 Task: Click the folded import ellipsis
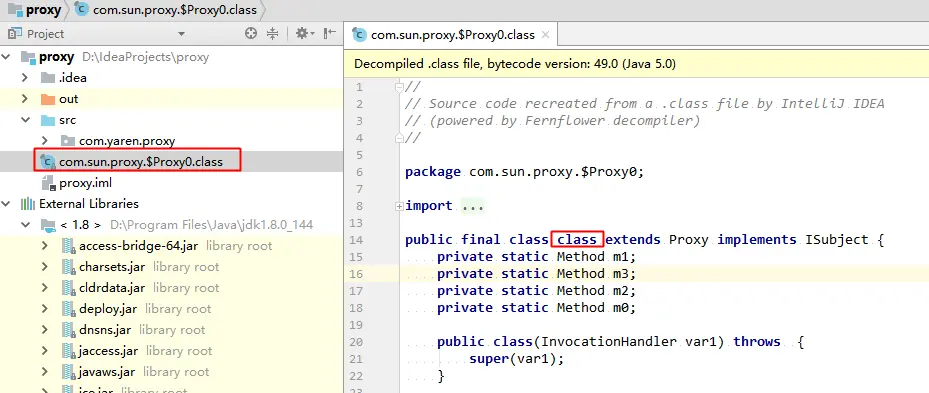(x=472, y=206)
